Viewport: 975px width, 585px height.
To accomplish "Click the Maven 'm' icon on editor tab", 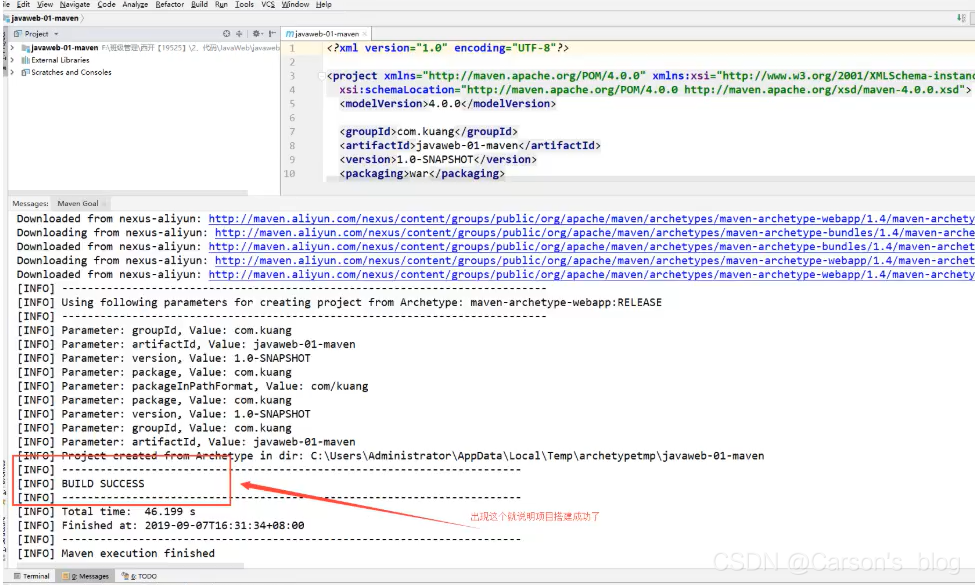I will 290,34.
